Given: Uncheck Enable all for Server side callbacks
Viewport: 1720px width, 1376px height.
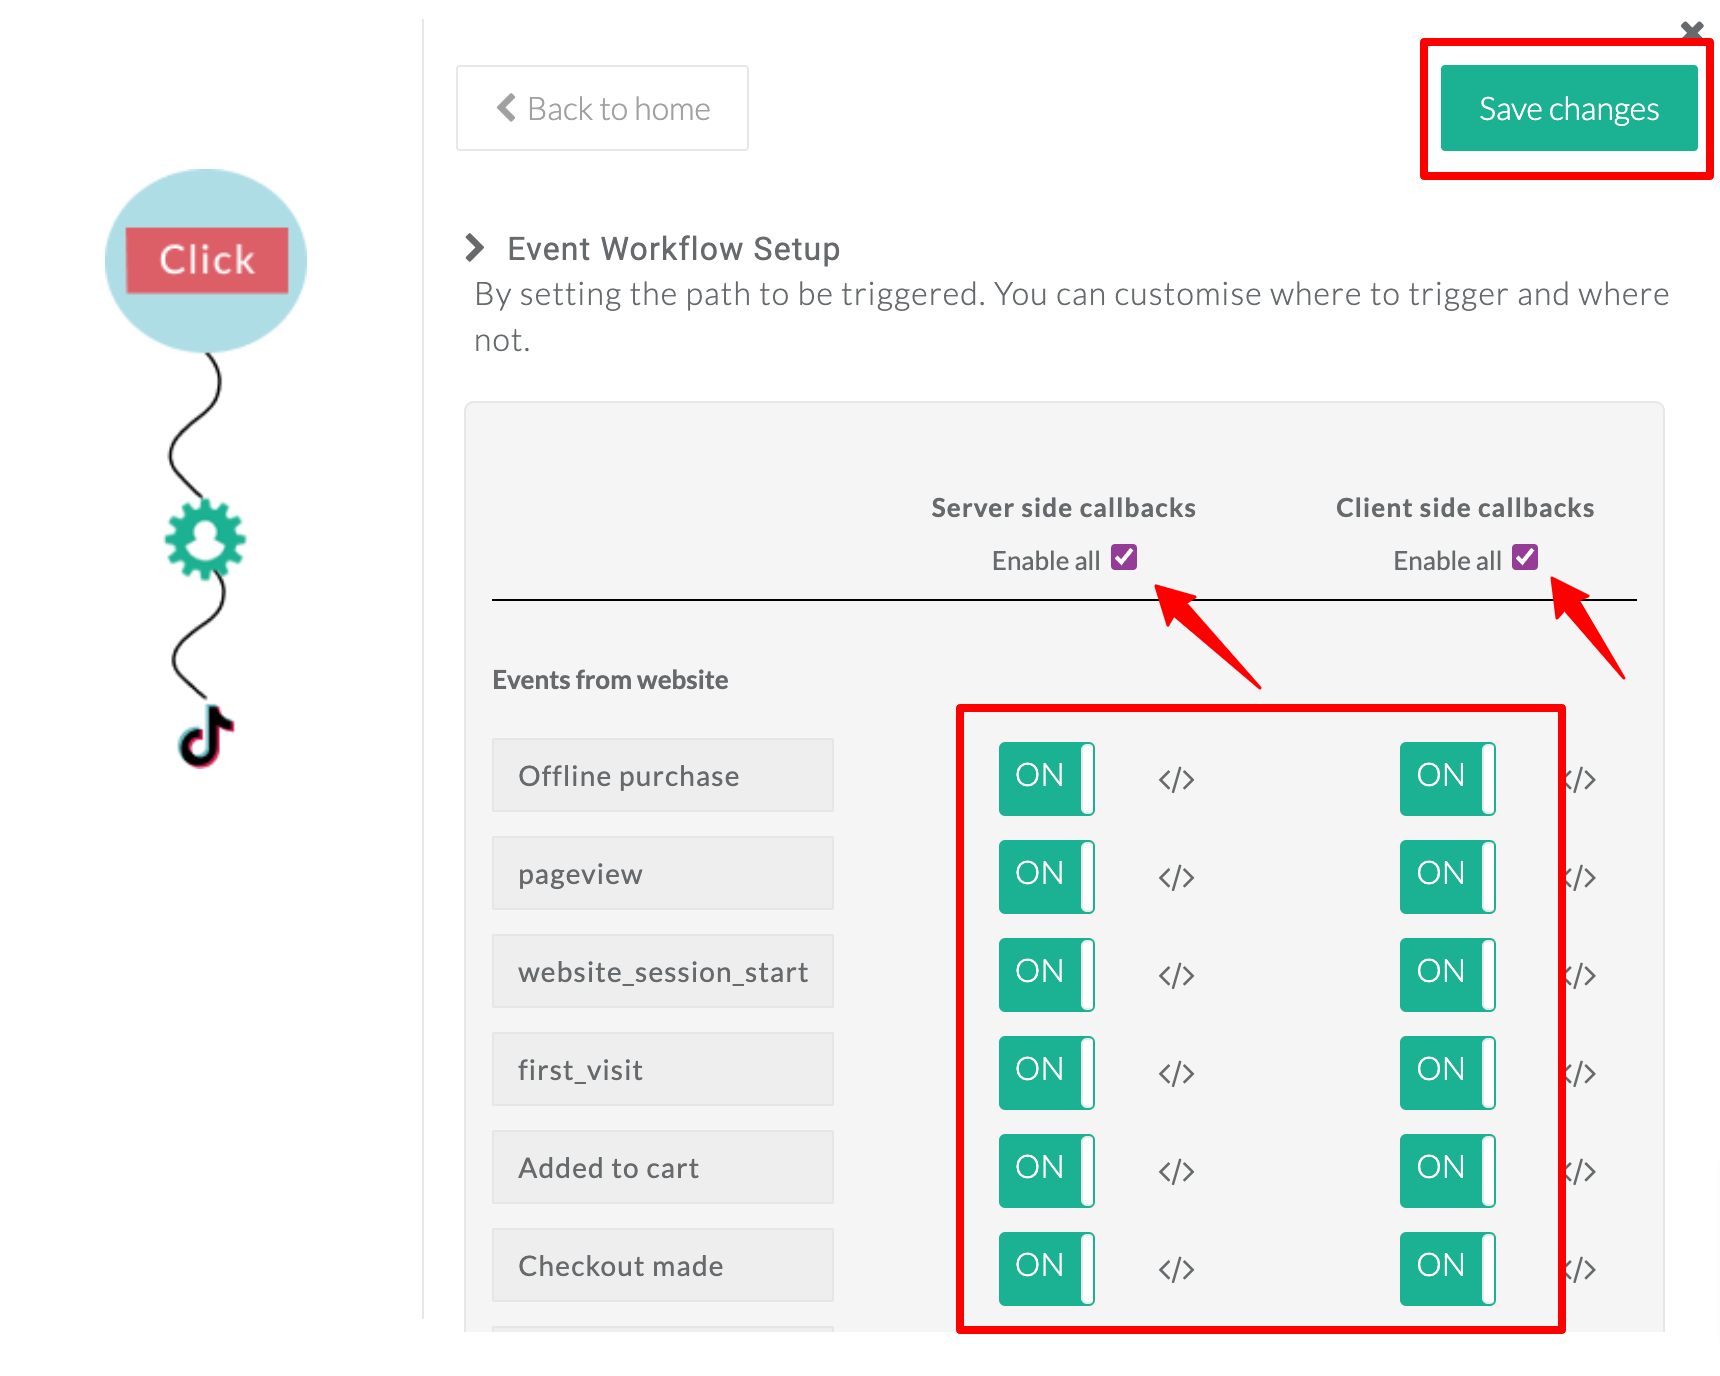Looking at the screenshot, I should coord(1123,558).
